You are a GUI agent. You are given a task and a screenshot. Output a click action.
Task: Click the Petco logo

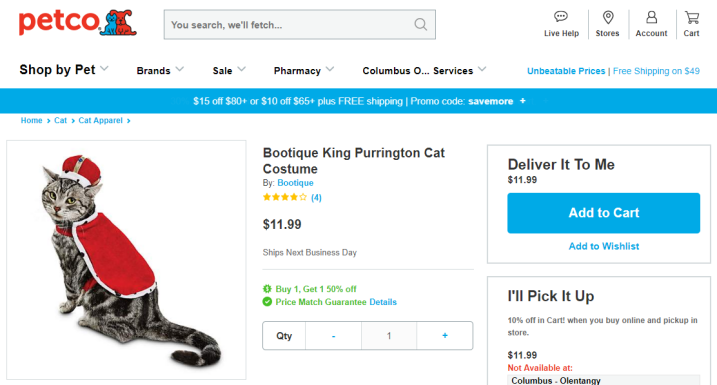click(78, 23)
